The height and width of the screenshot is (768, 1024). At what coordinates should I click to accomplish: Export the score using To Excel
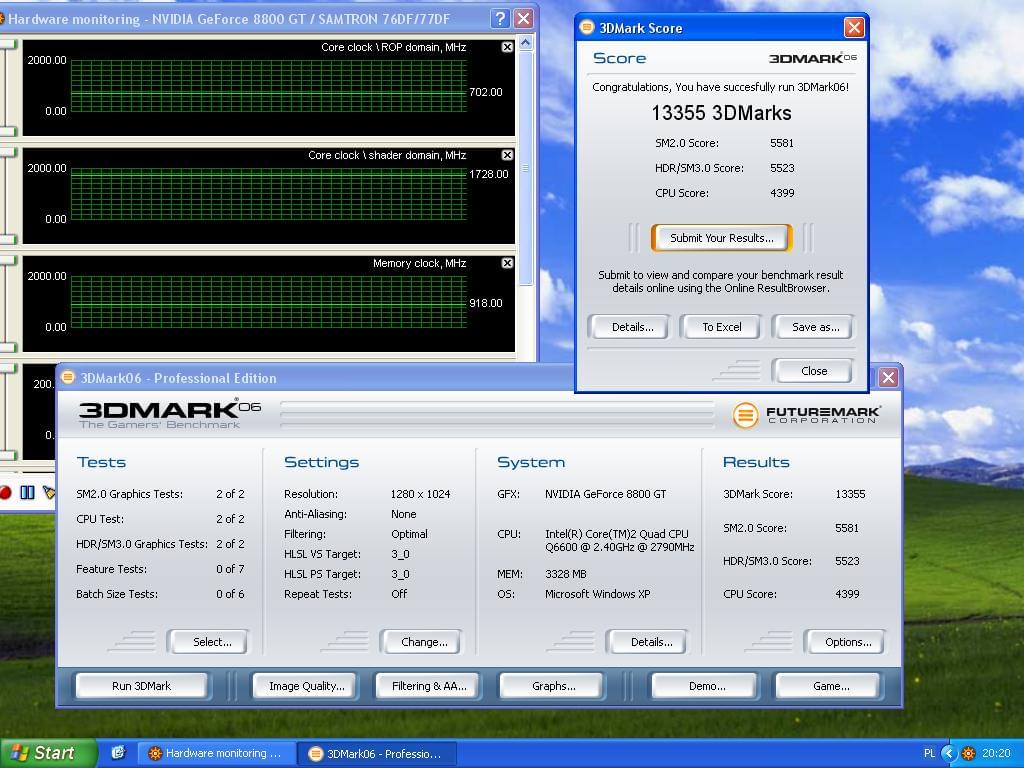[721, 327]
